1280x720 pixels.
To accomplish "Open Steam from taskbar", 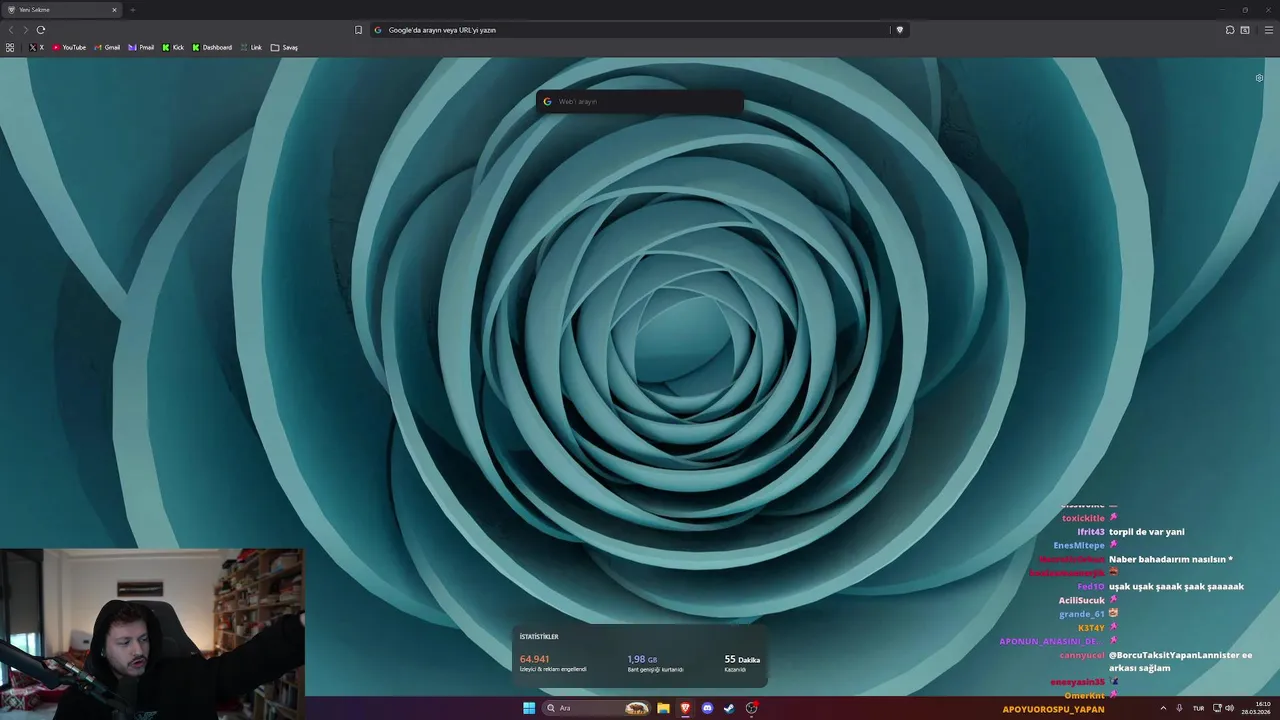I will pos(729,708).
